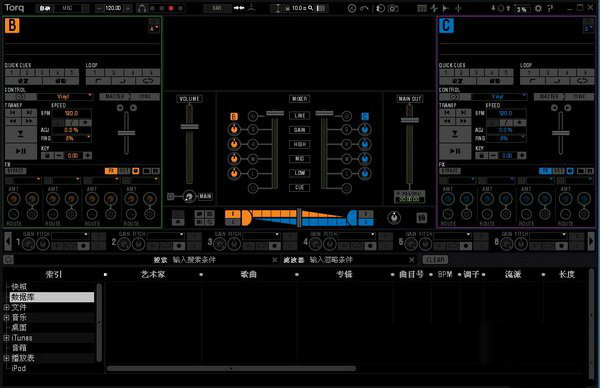The width and height of the screenshot is (600, 388).
Task: Click deck B key plus button
Action: (x=87, y=155)
